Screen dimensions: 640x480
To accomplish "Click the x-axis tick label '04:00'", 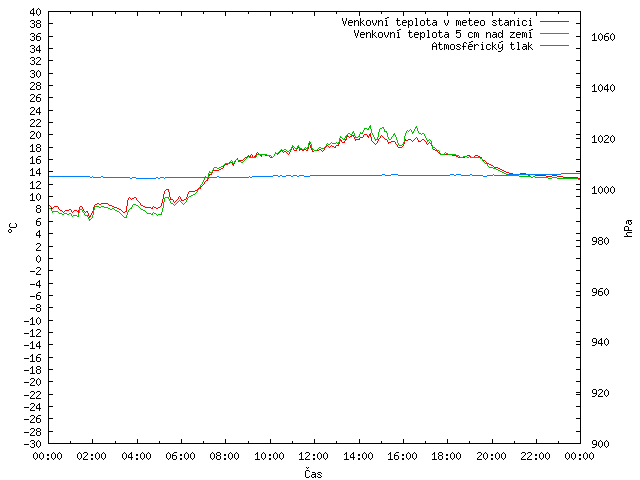I will tap(136, 456).
